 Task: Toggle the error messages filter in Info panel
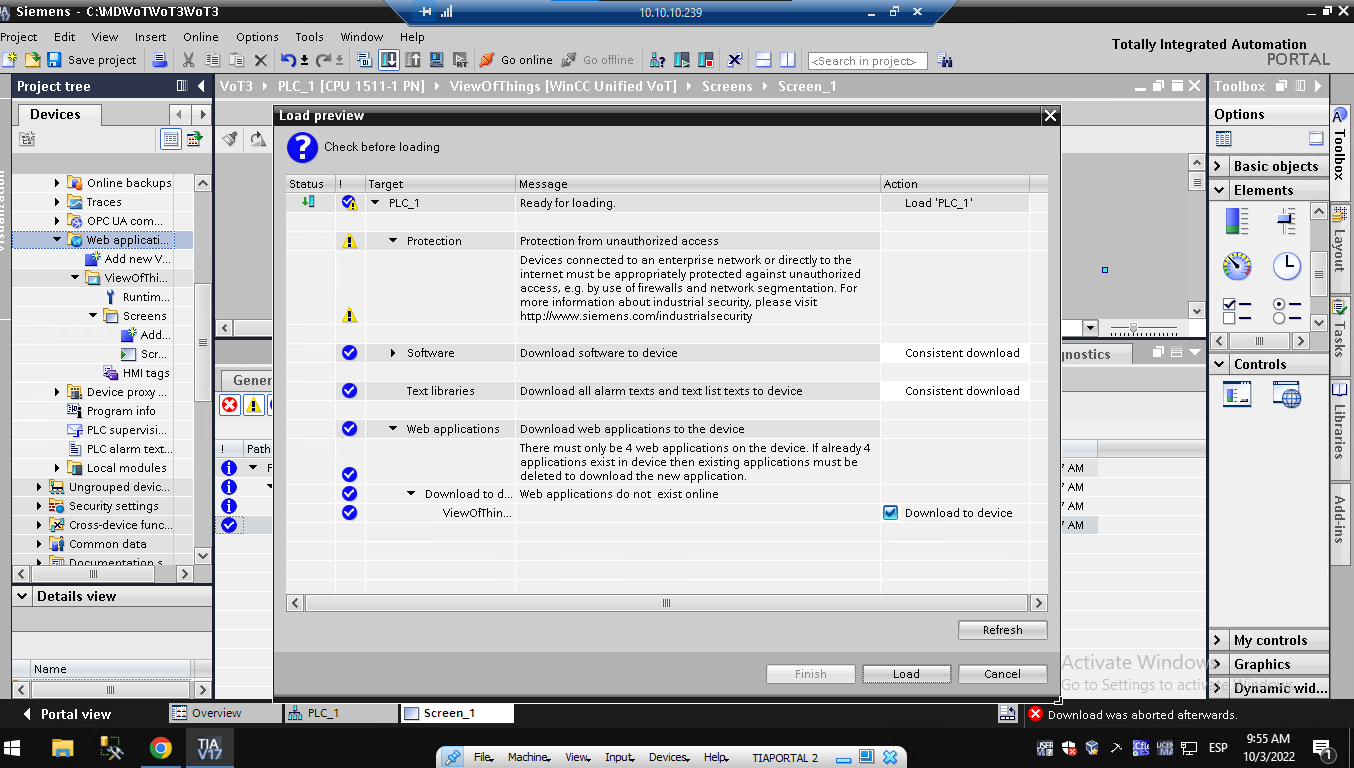(230, 405)
